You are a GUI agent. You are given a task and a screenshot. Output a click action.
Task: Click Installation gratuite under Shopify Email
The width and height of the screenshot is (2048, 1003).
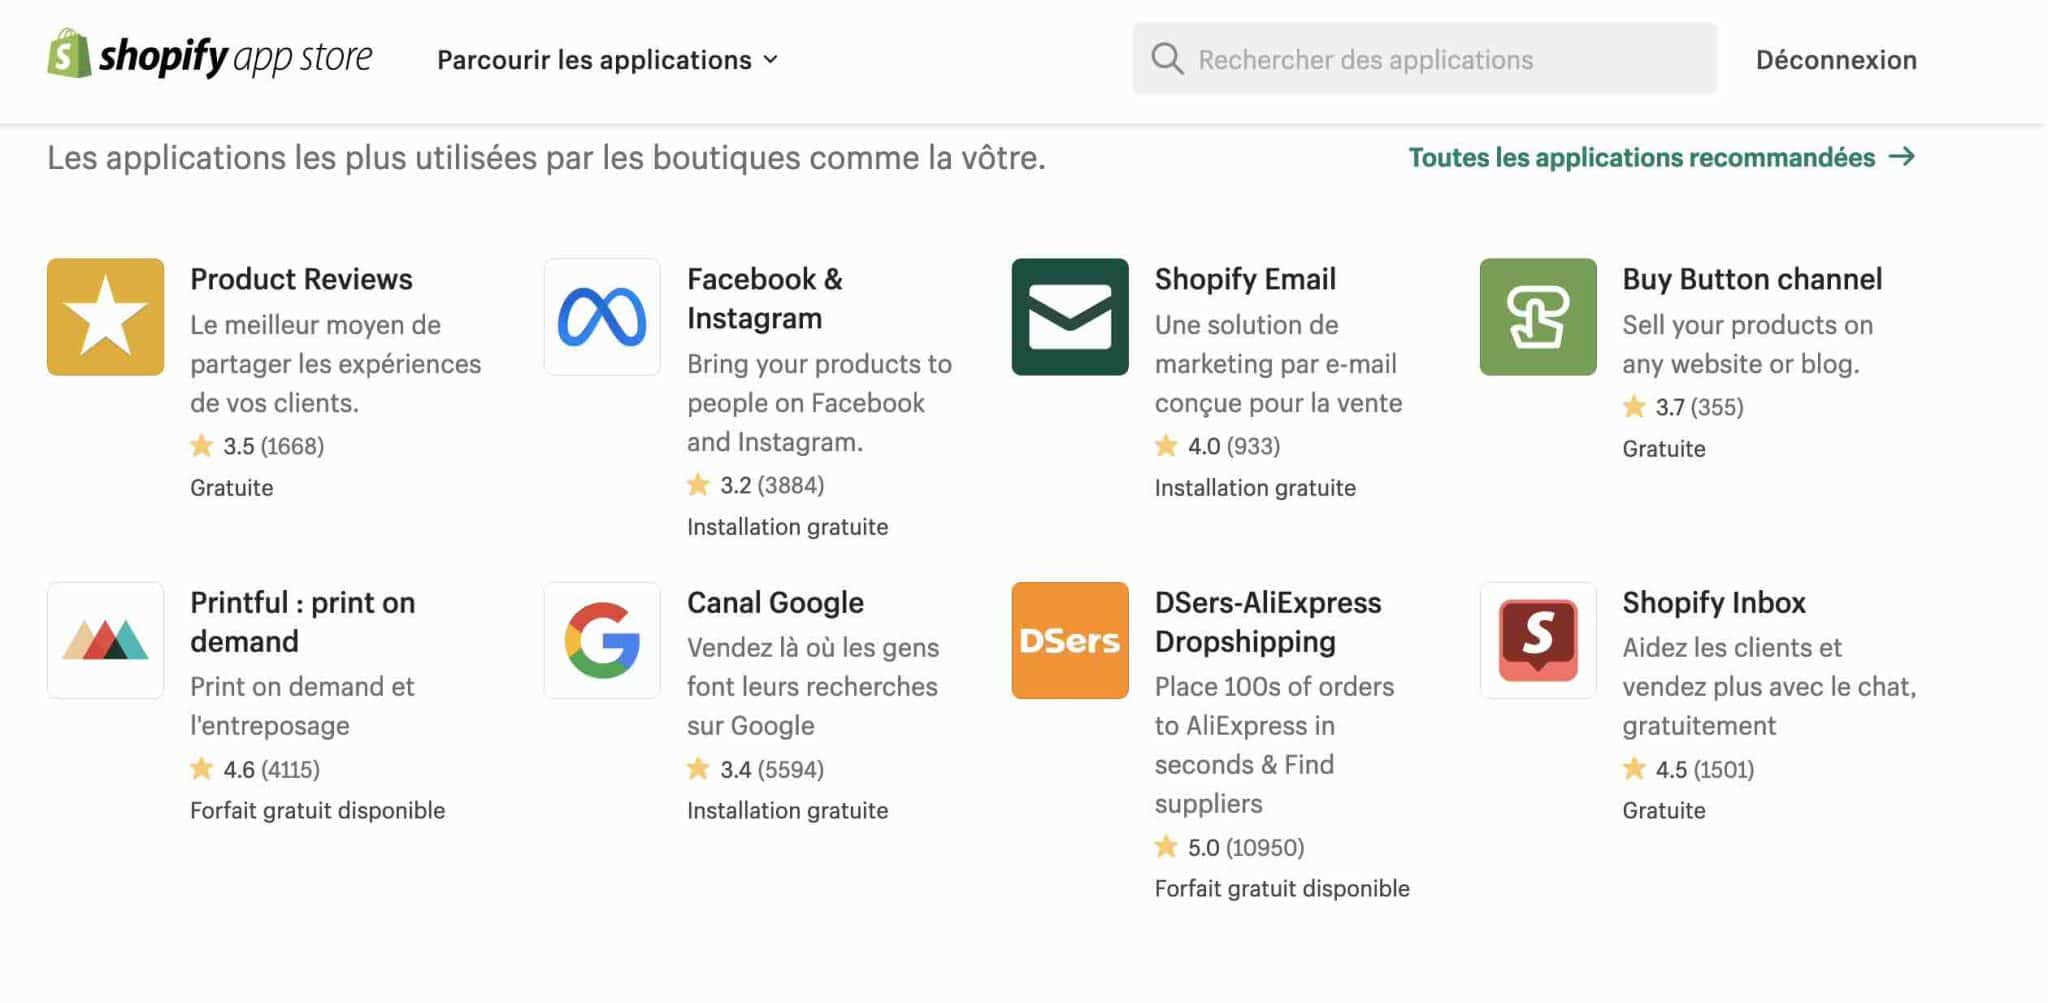coord(1255,487)
